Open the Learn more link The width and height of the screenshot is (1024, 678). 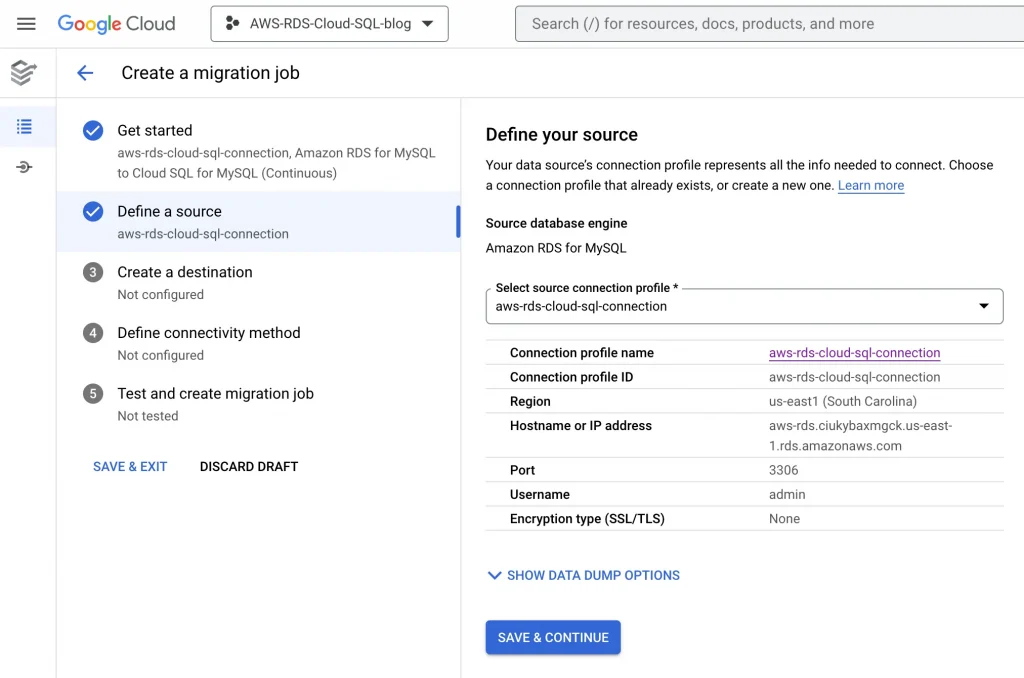[871, 186]
